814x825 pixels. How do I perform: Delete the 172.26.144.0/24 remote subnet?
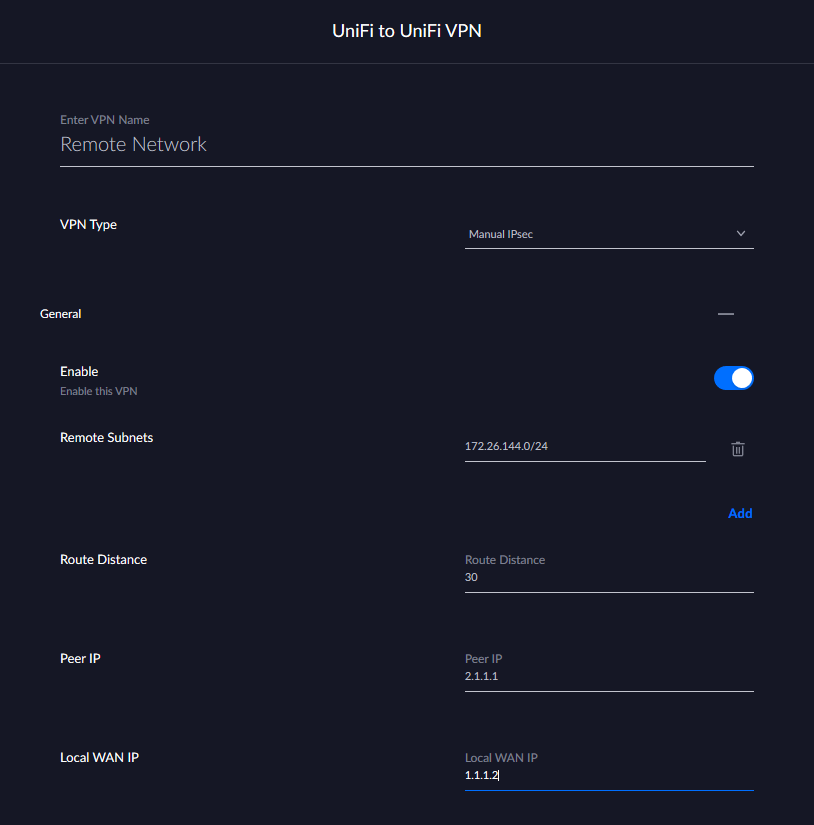738,449
